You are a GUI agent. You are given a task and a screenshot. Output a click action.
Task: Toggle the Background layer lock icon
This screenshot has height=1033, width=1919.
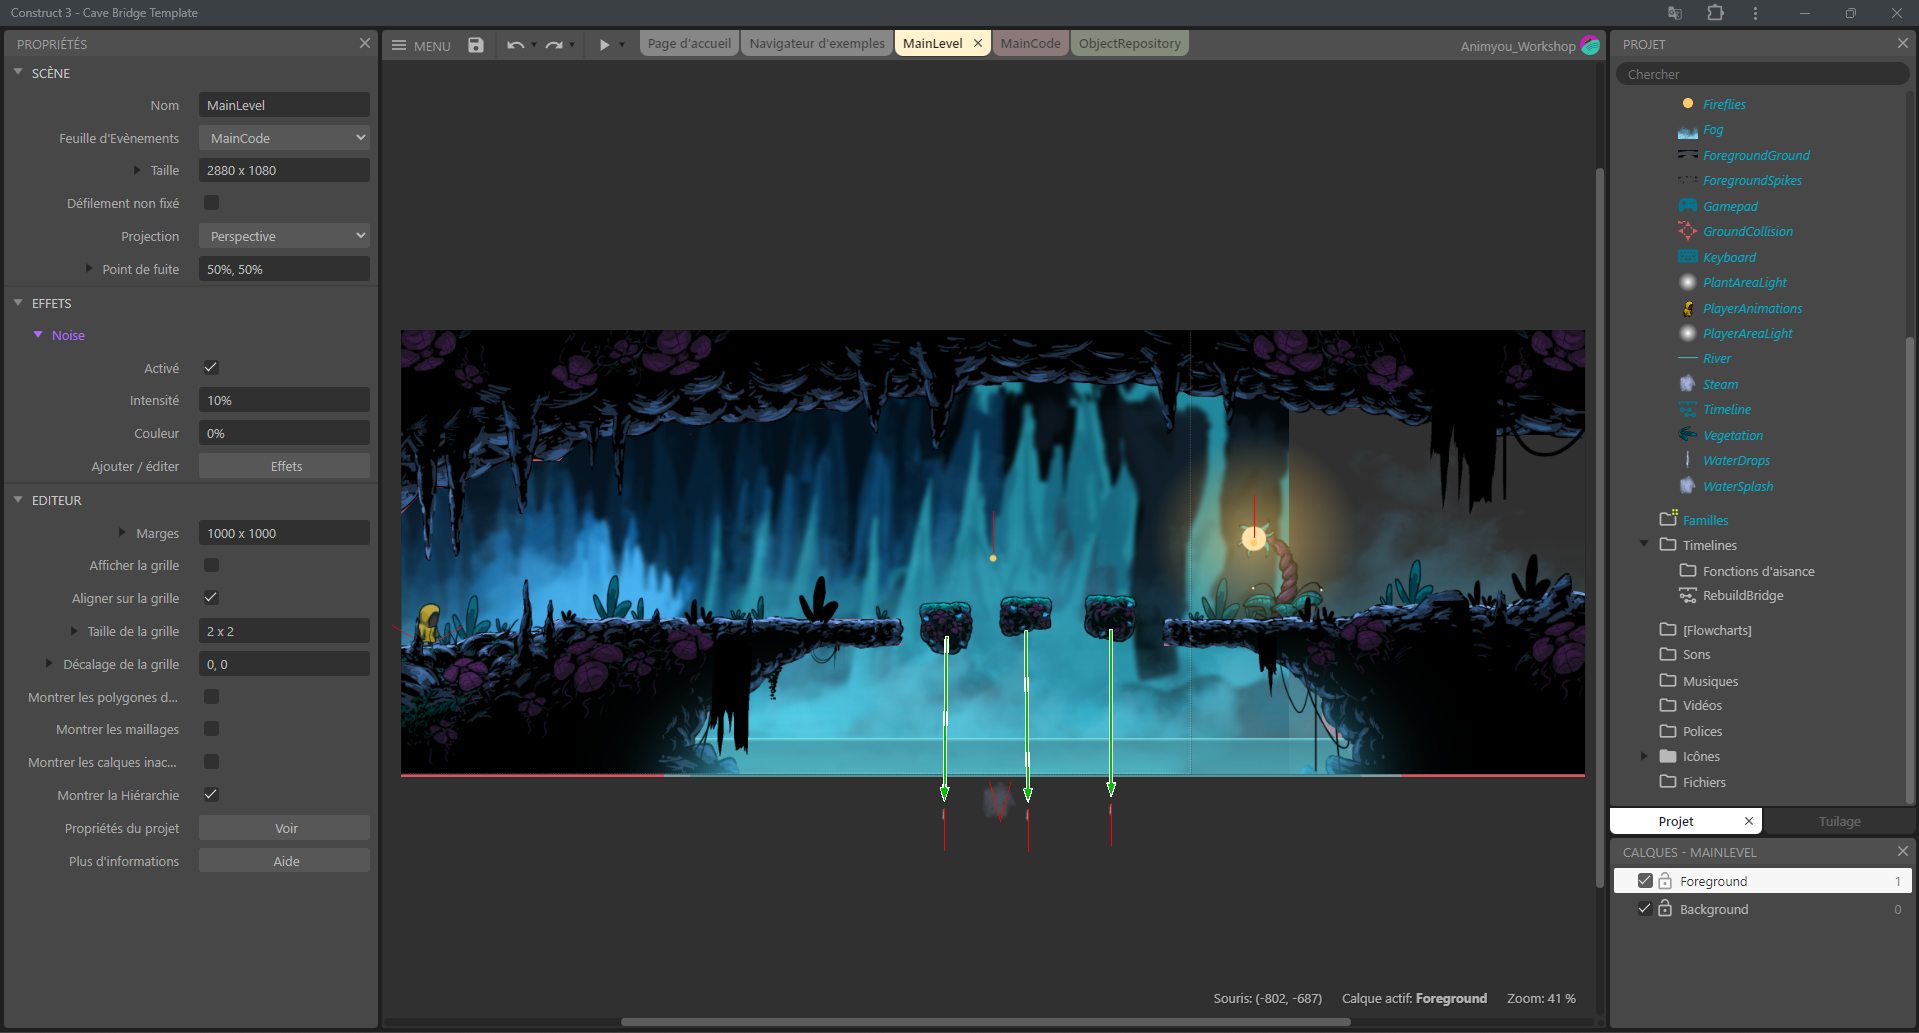tap(1665, 909)
